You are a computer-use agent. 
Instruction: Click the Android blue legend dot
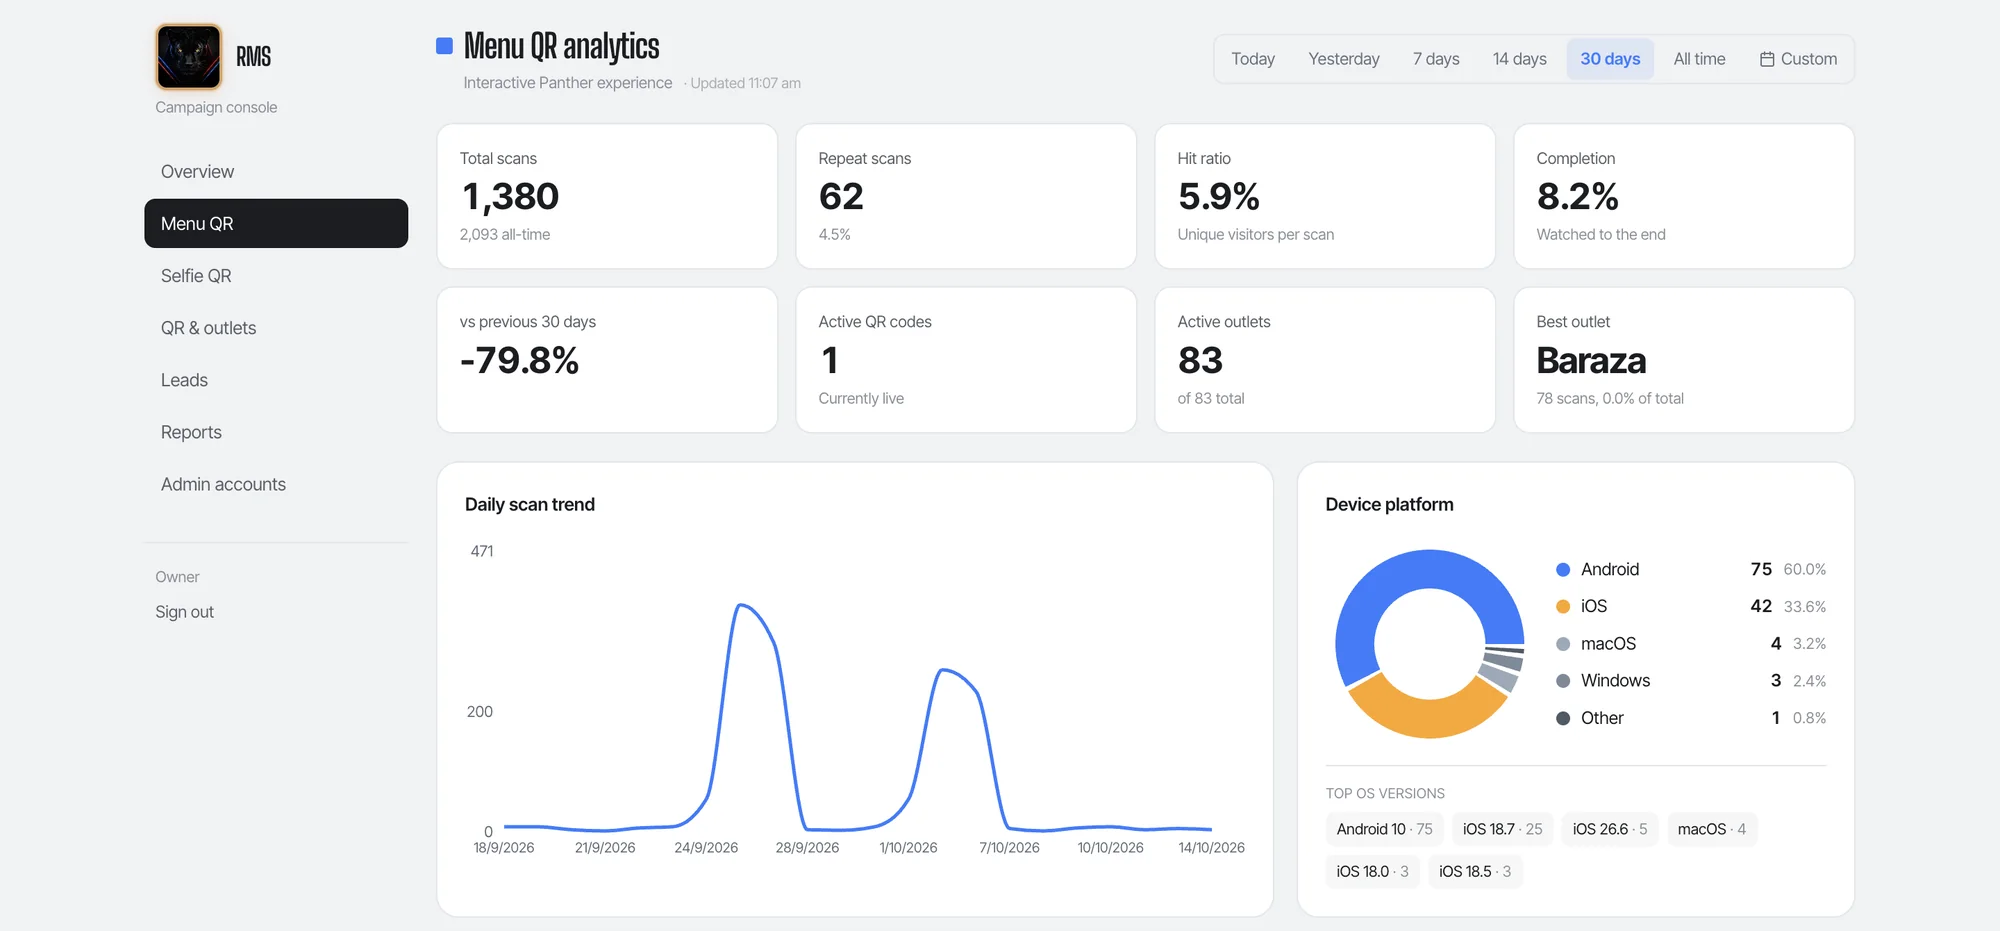pyautogui.click(x=1563, y=569)
